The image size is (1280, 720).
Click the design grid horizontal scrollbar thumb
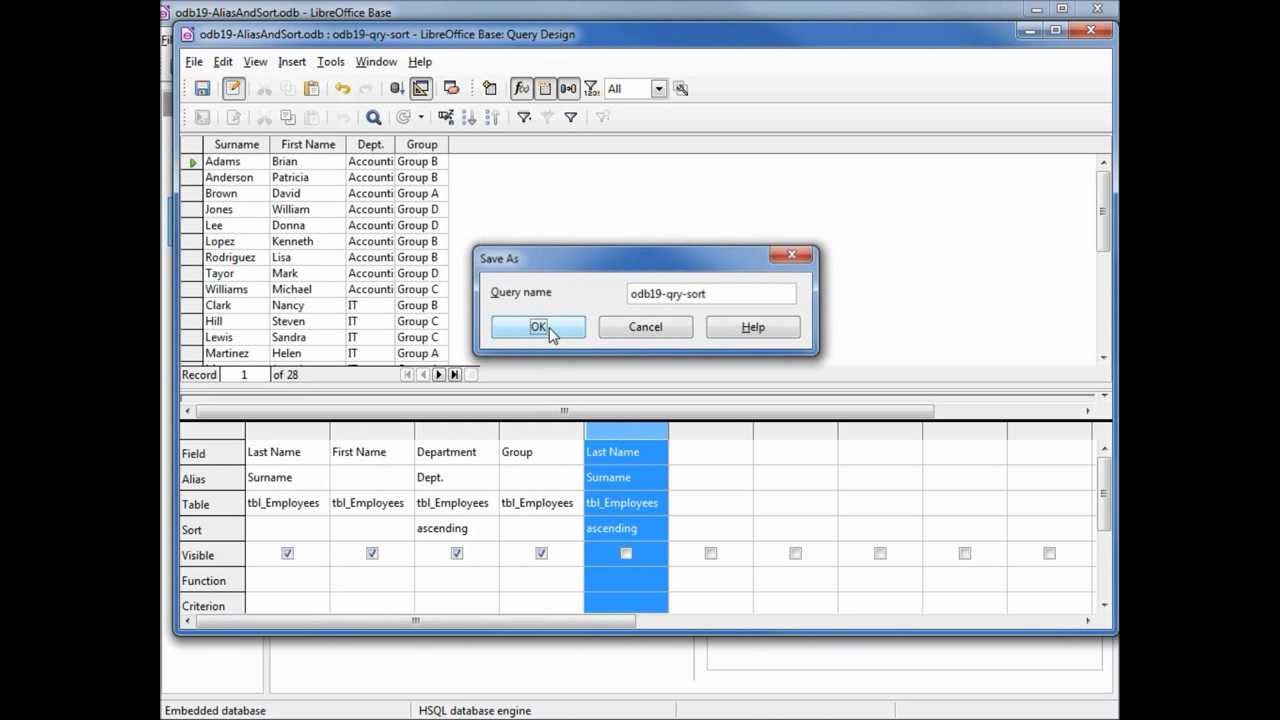tap(416, 621)
